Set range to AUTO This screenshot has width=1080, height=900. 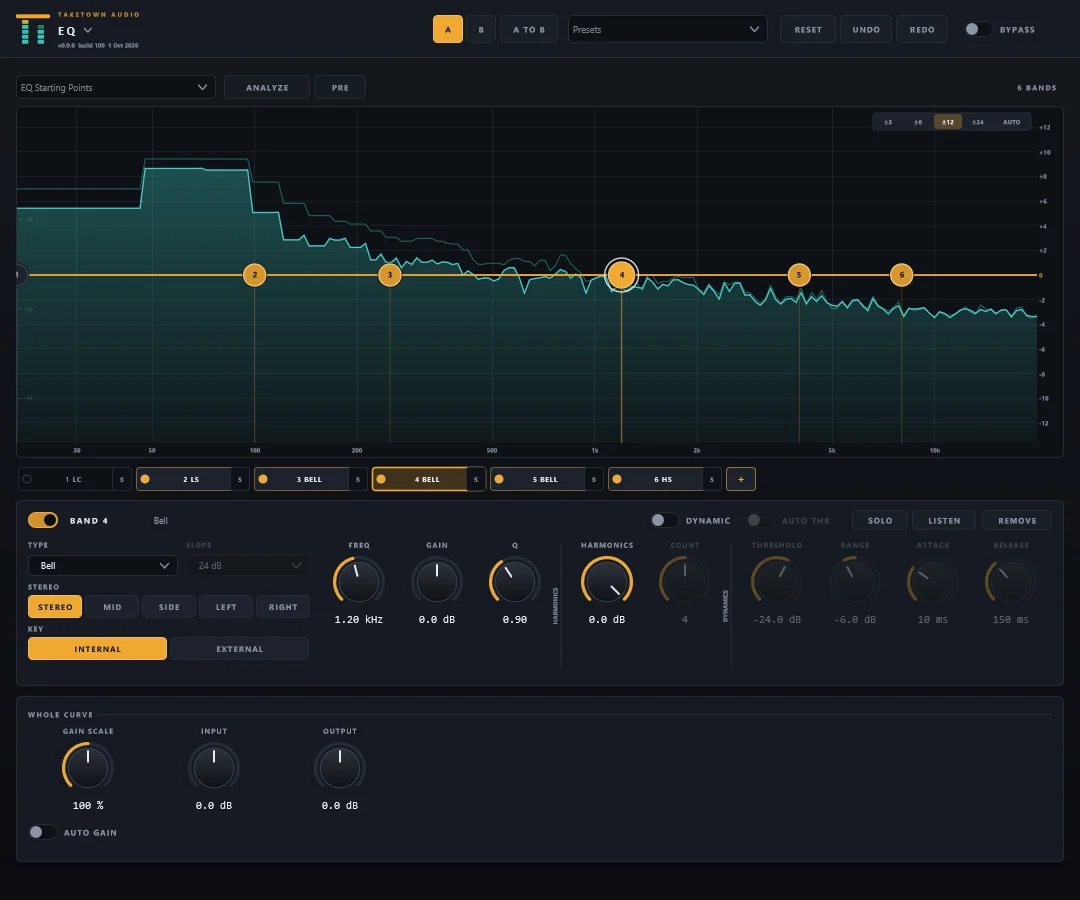pos(1011,122)
